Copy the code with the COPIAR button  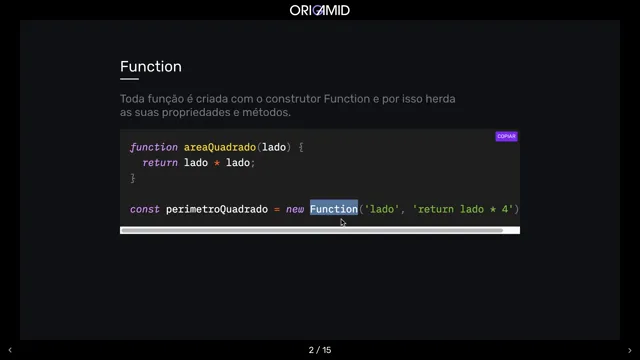coord(506,136)
